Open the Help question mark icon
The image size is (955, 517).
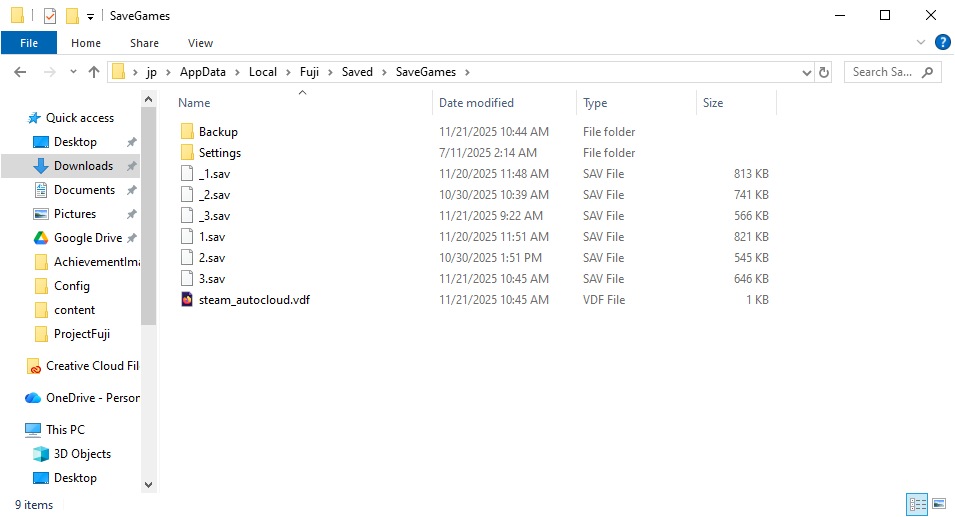tap(941, 43)
